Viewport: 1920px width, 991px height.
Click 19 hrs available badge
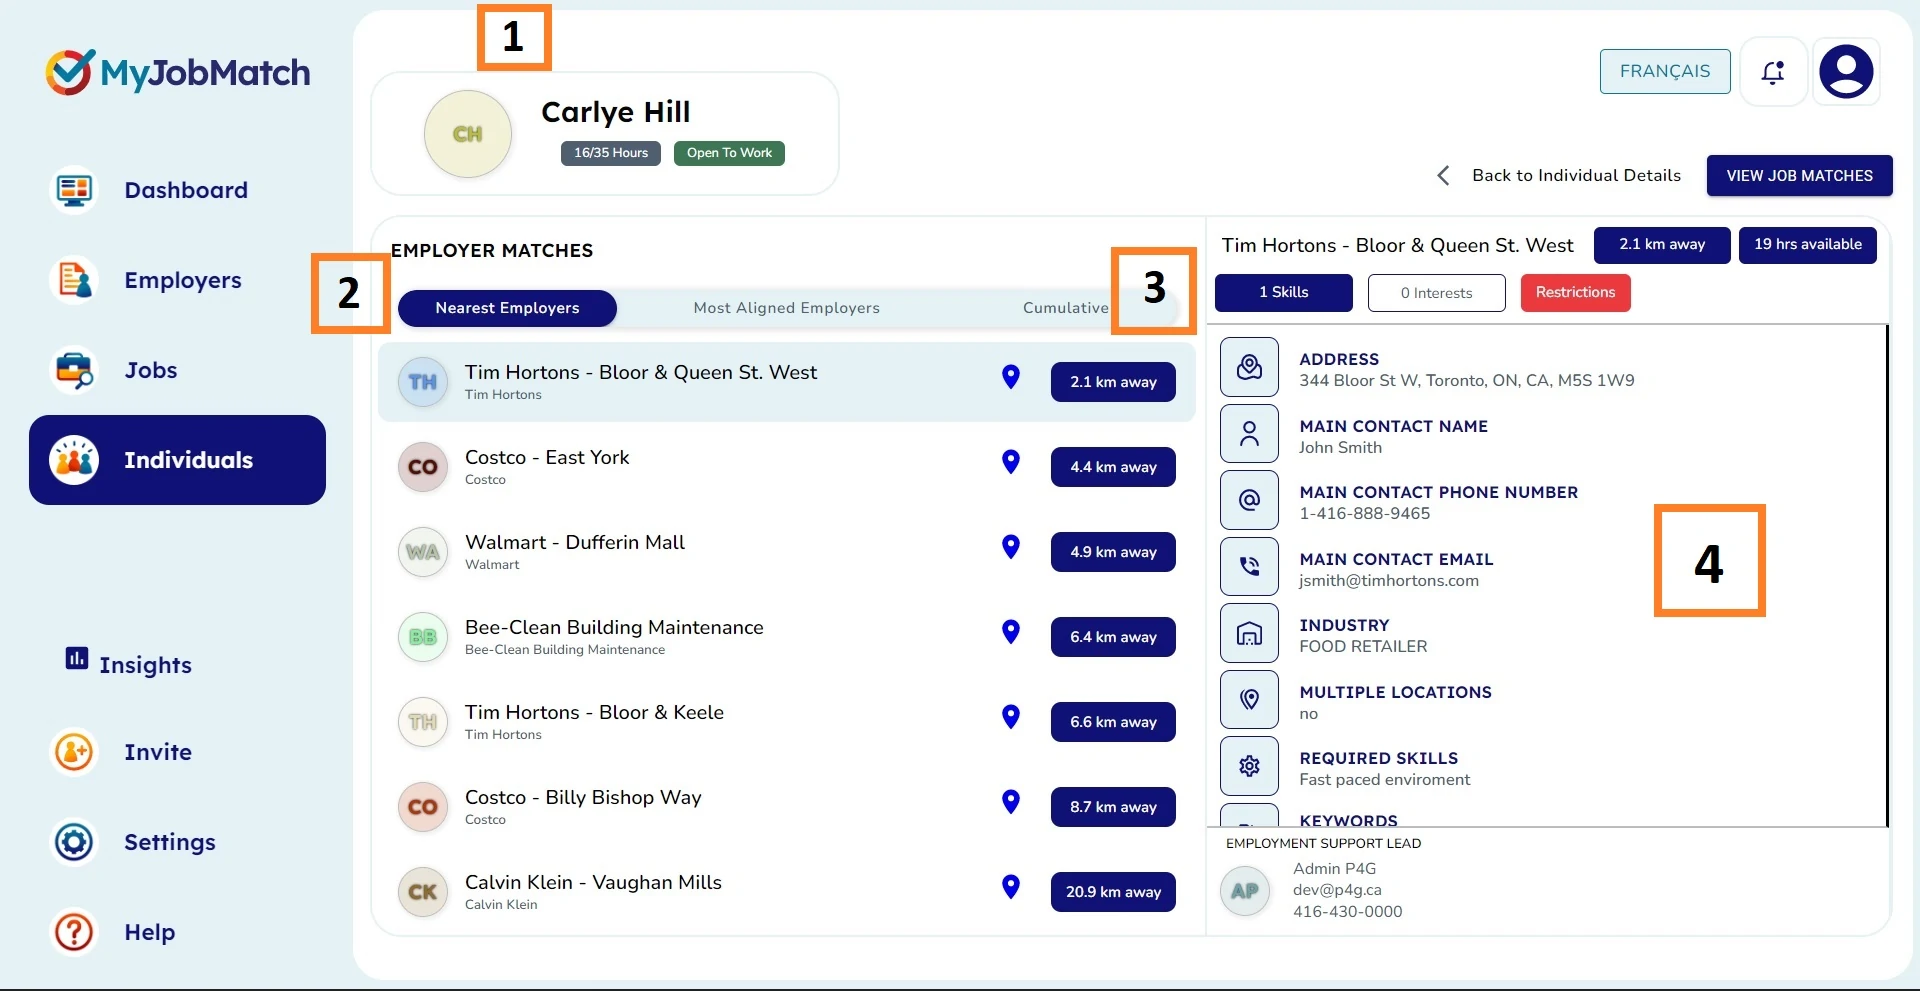1808,245
